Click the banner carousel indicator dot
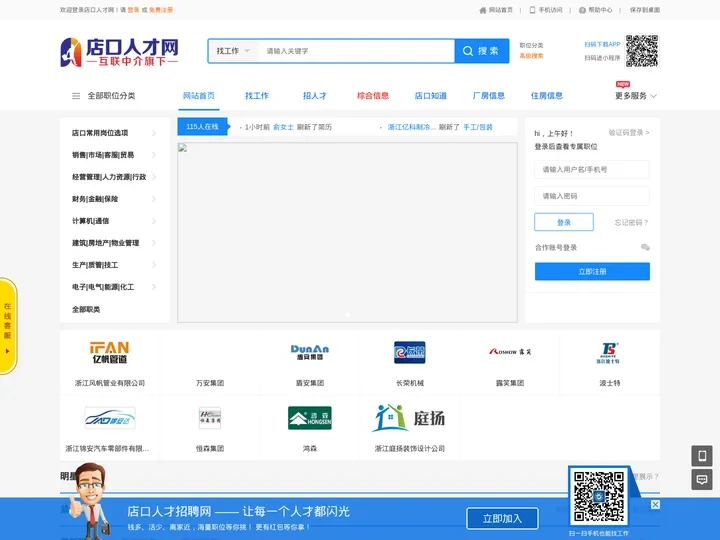 [348, 315]
